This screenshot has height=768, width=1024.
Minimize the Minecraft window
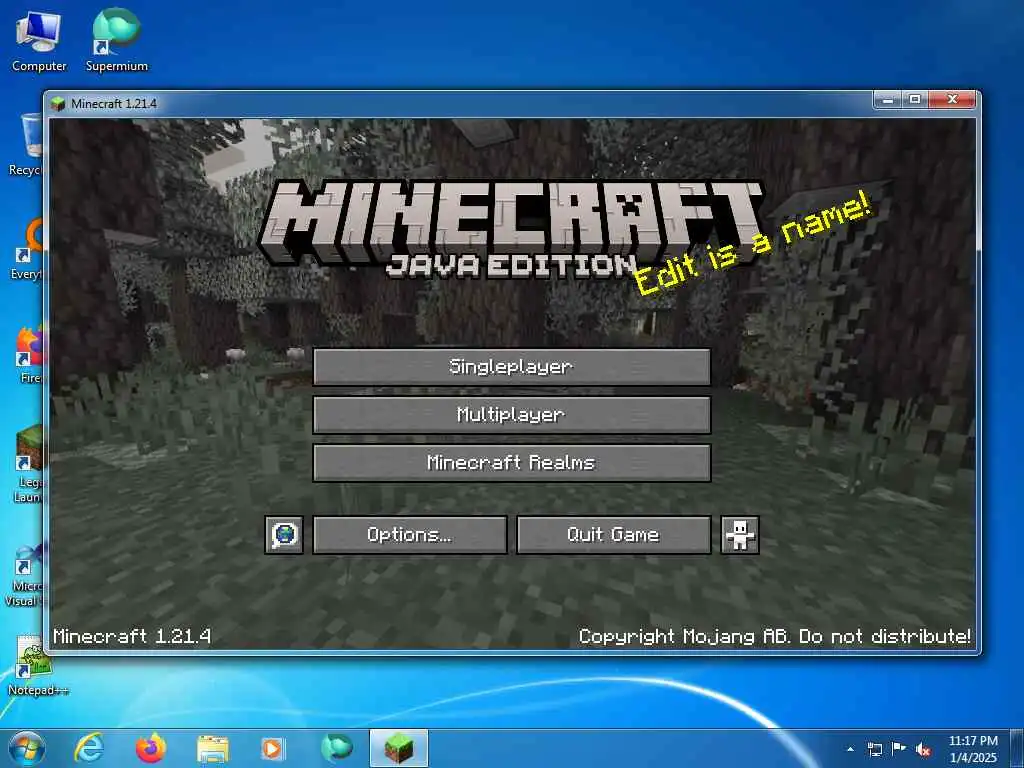pyautogui.click(x=888, y=99)
